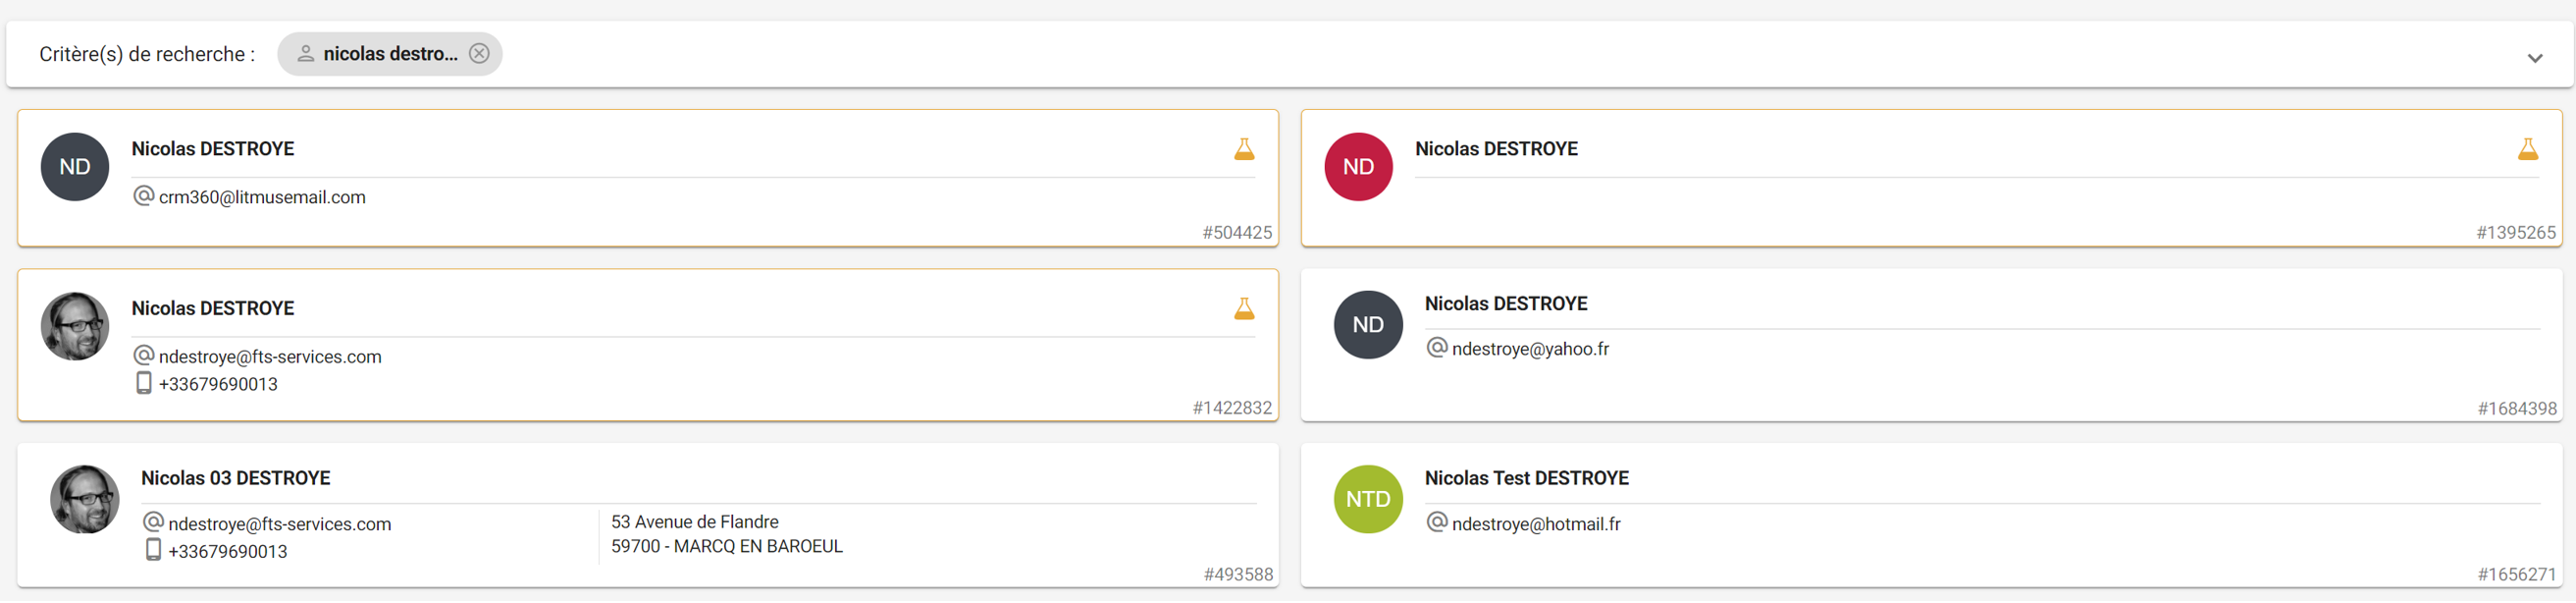This screenshot has width=2576, height=603.
Task: Click @ icon beside ndestroye@hotmail.fr
Action: [x=1437, y=522]
